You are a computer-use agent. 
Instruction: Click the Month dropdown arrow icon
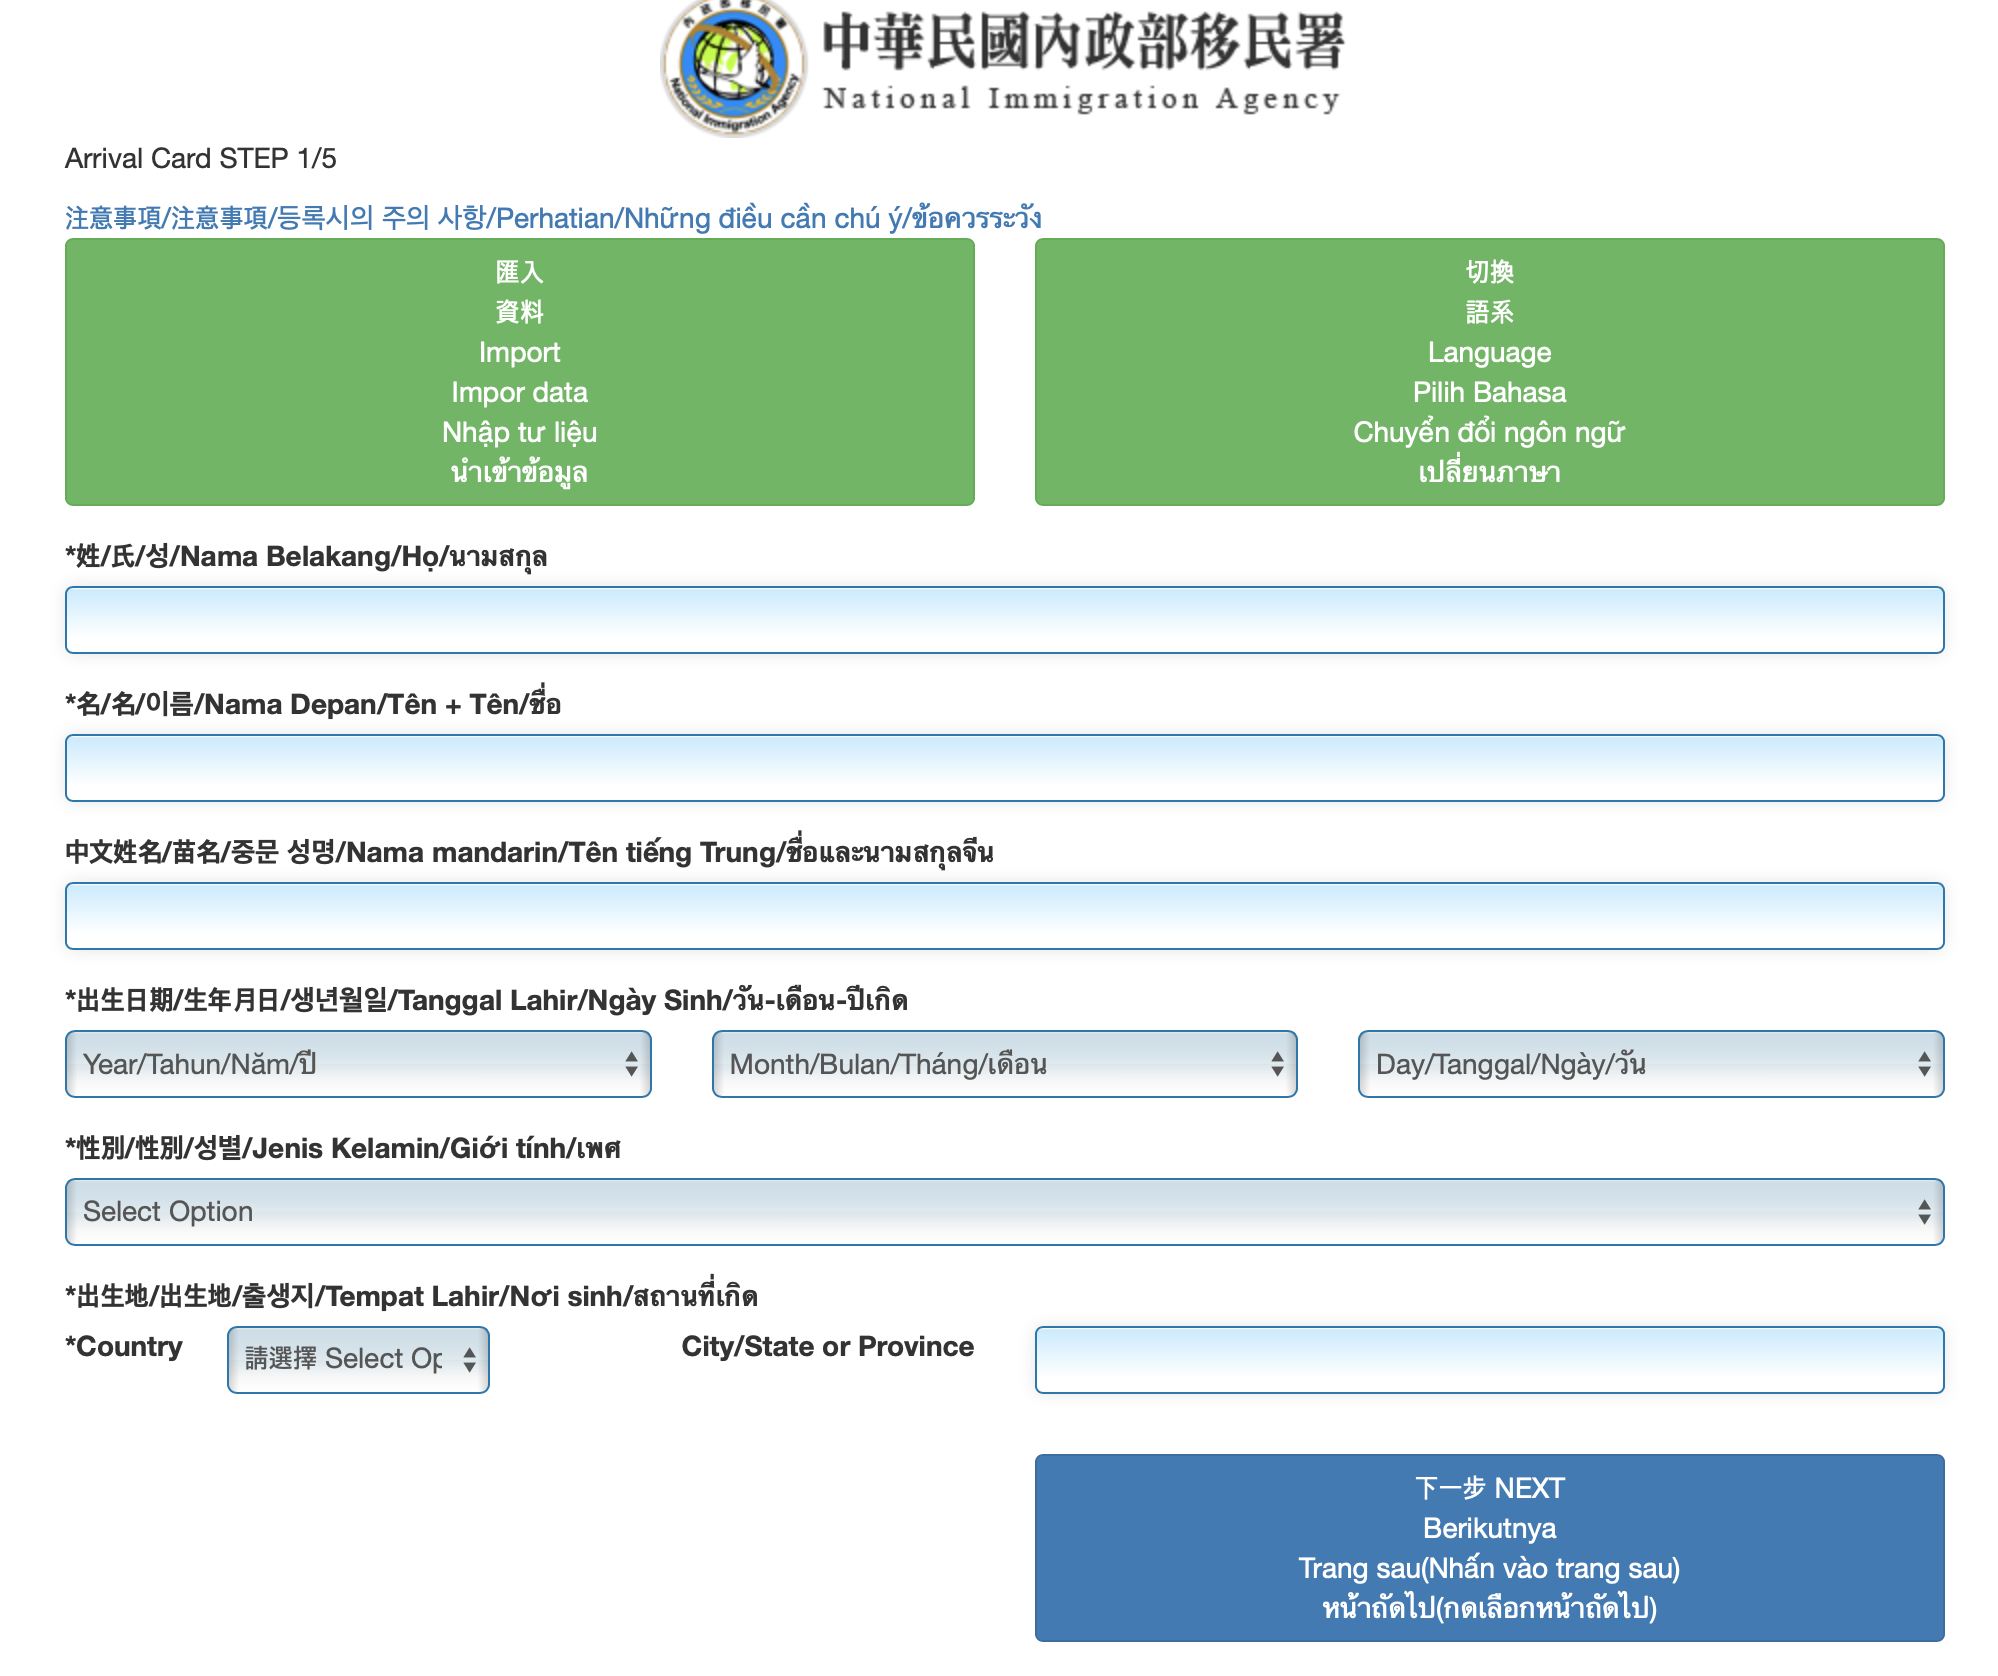1277,1064
